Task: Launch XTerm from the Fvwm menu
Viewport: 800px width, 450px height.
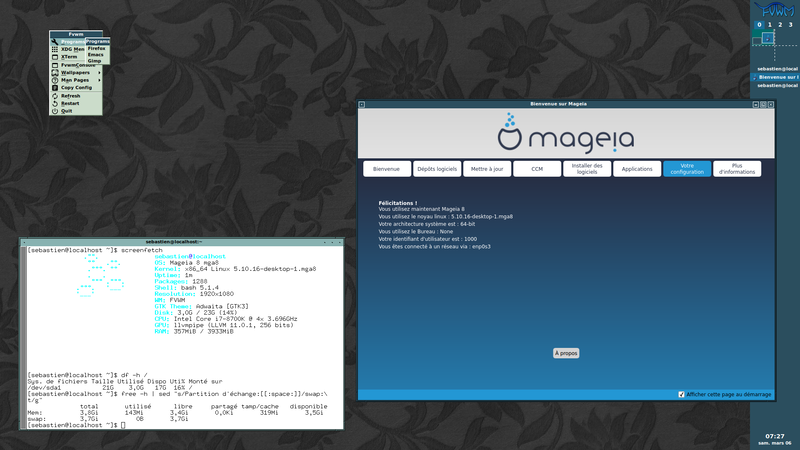Action: (x=67, y=57)
